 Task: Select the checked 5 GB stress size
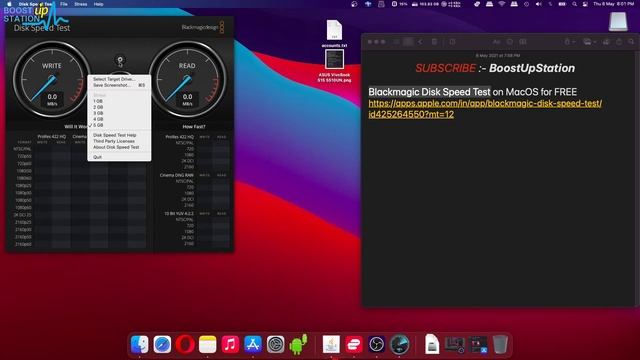click(119, 125)
